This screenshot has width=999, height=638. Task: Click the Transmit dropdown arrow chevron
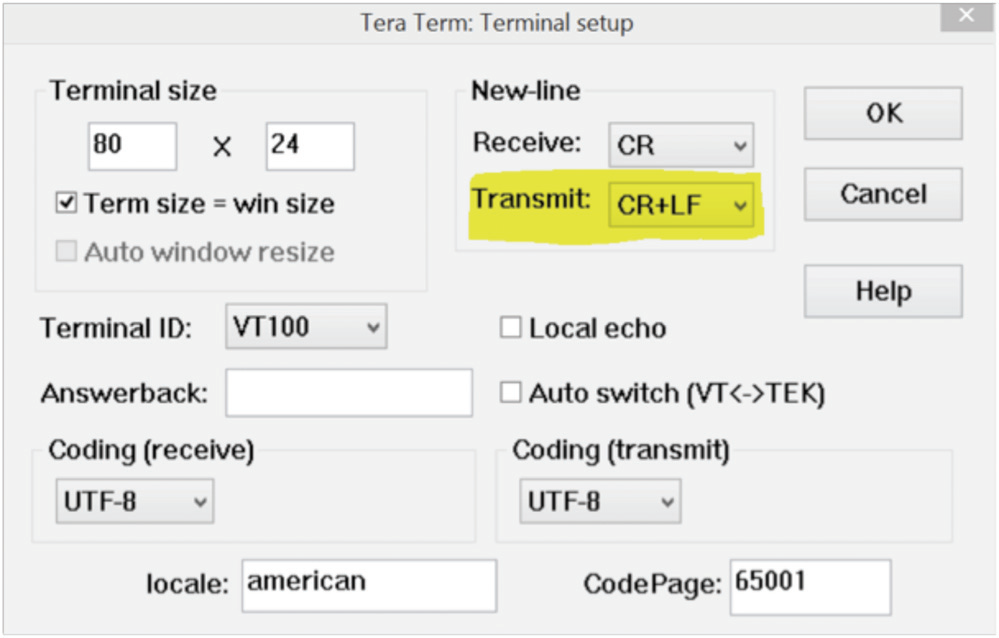[740, 206]
